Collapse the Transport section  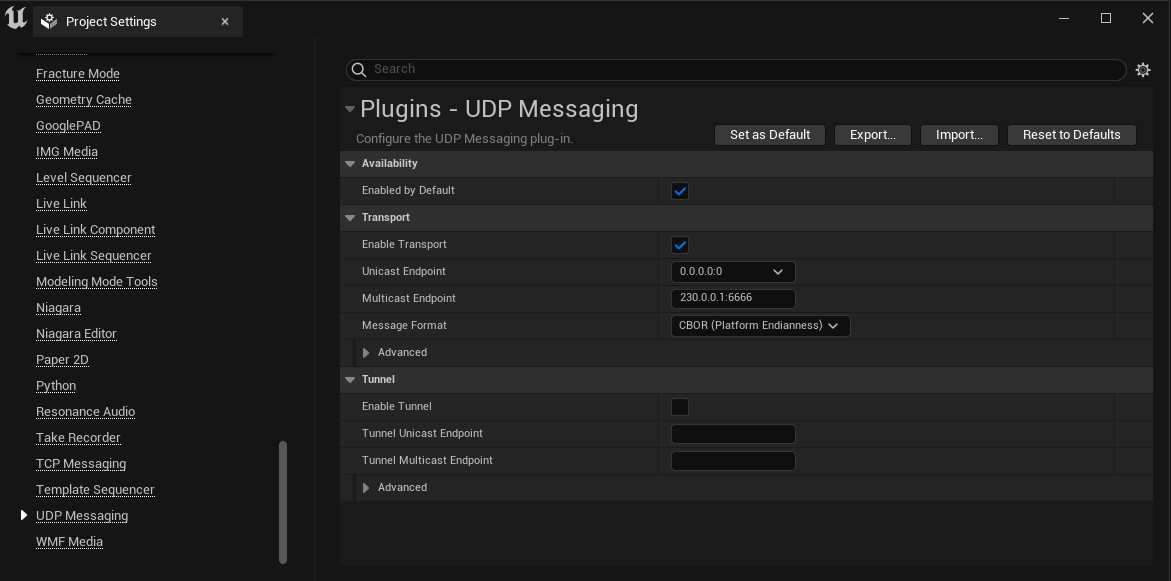[x=350, y=217]
